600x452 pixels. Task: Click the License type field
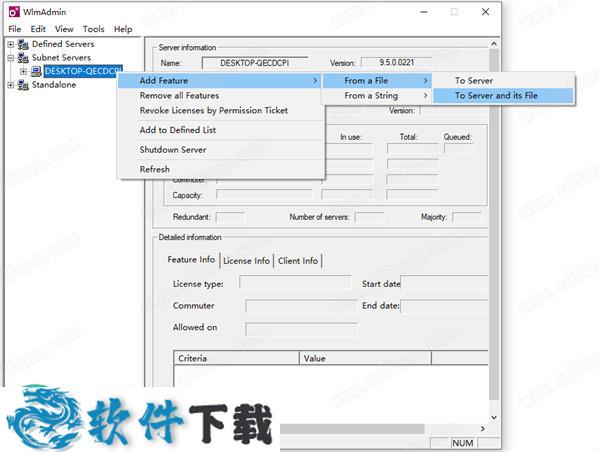click(x=295, y=282)
